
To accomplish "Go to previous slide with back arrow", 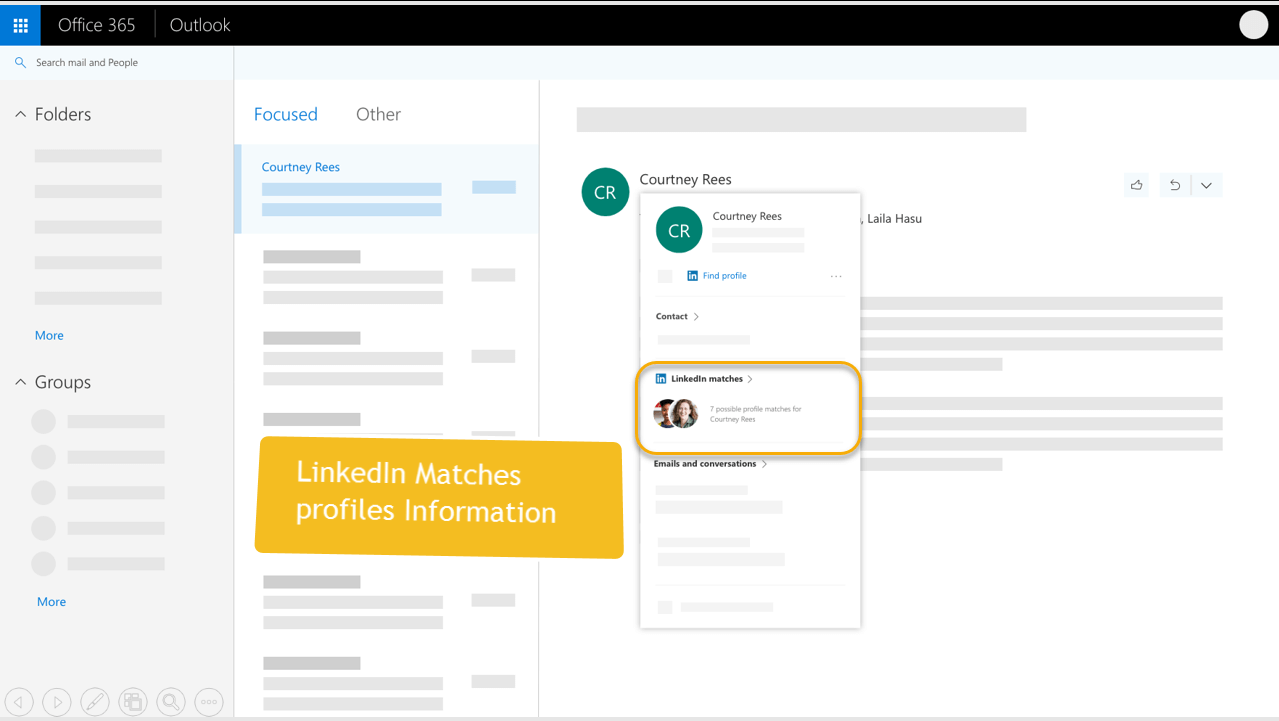I will click(19, 702).
